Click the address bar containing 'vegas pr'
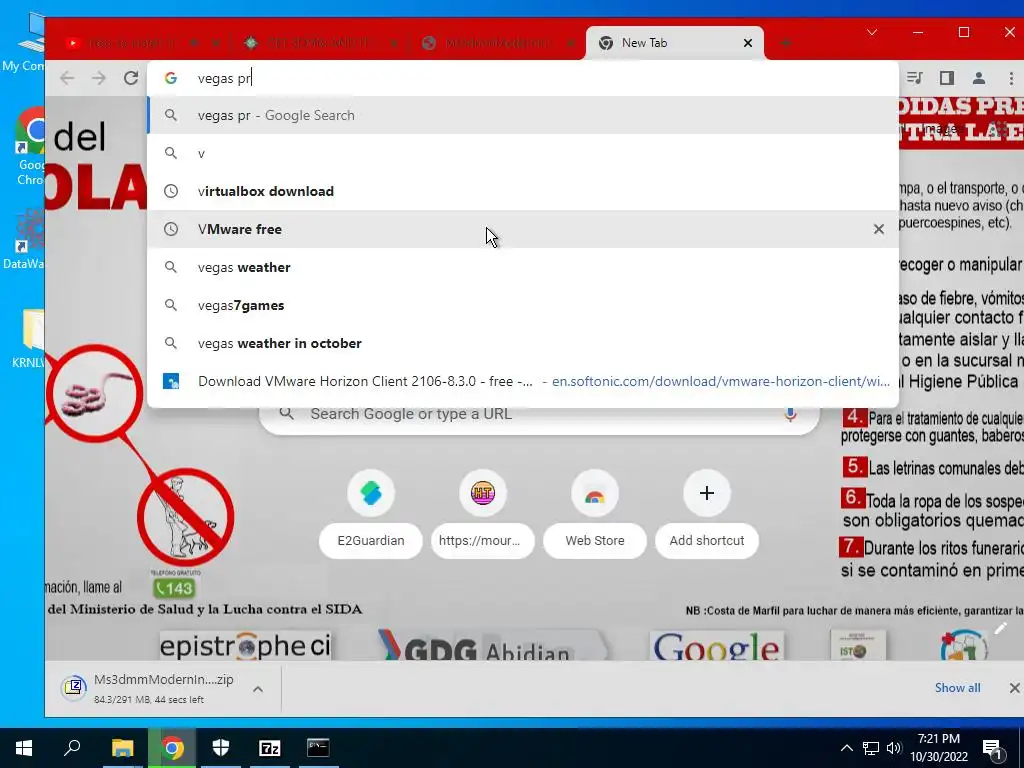Screen dimensions: 1024x768 (x=522, y=78)
